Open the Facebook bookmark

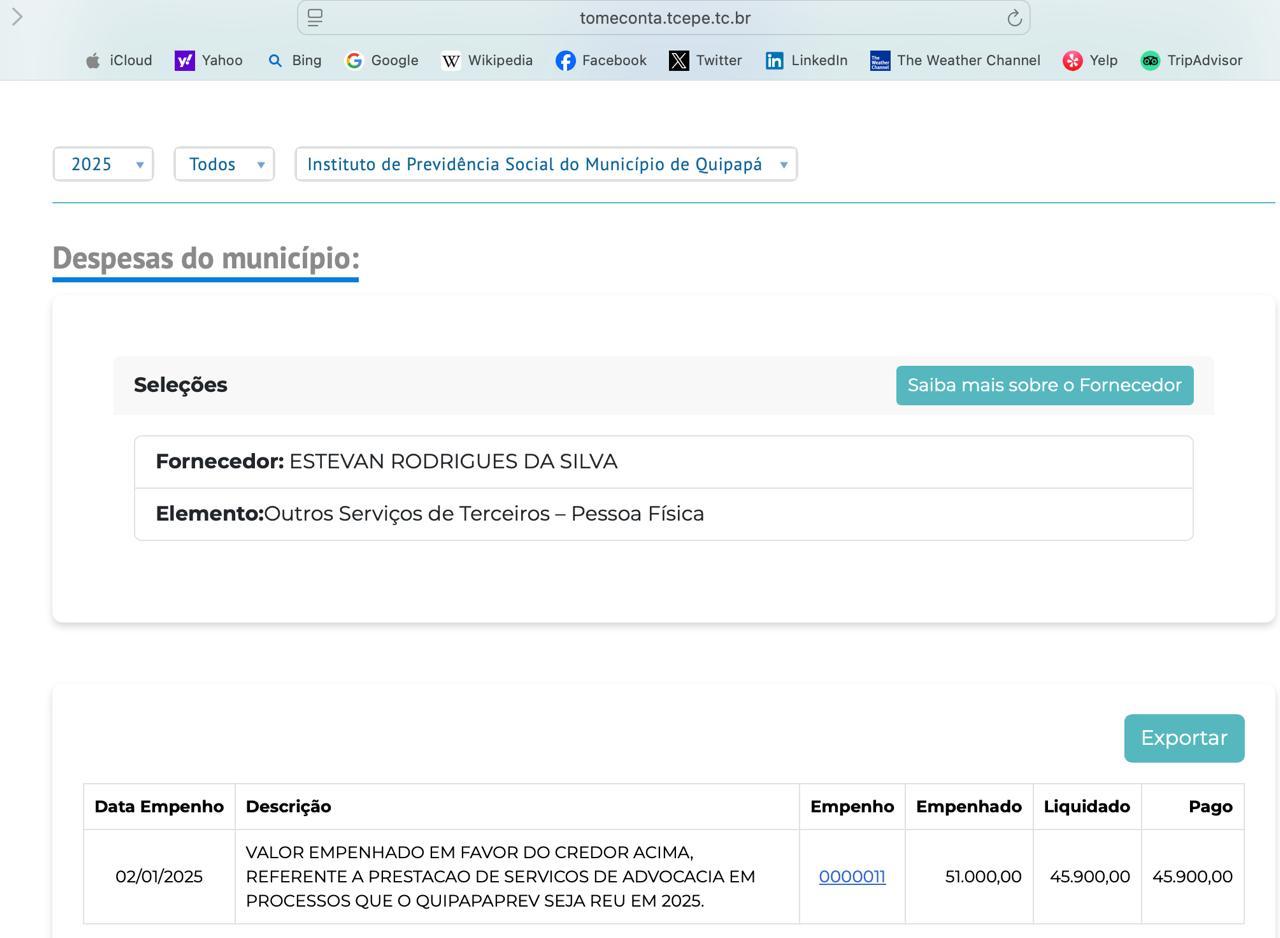601,61
